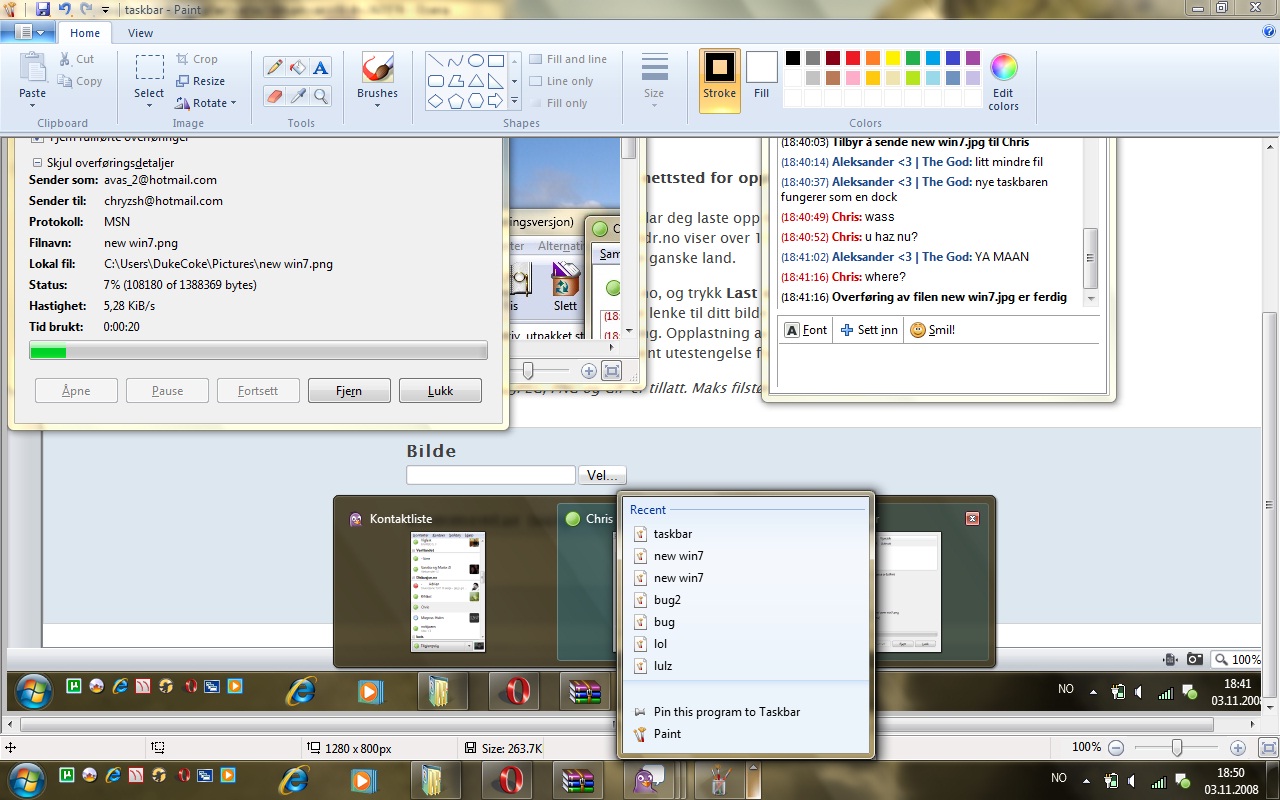This screenshot has width=1280, height=800.
Task: Activate the rectangular Select tool icon
Action: (149, 68)
